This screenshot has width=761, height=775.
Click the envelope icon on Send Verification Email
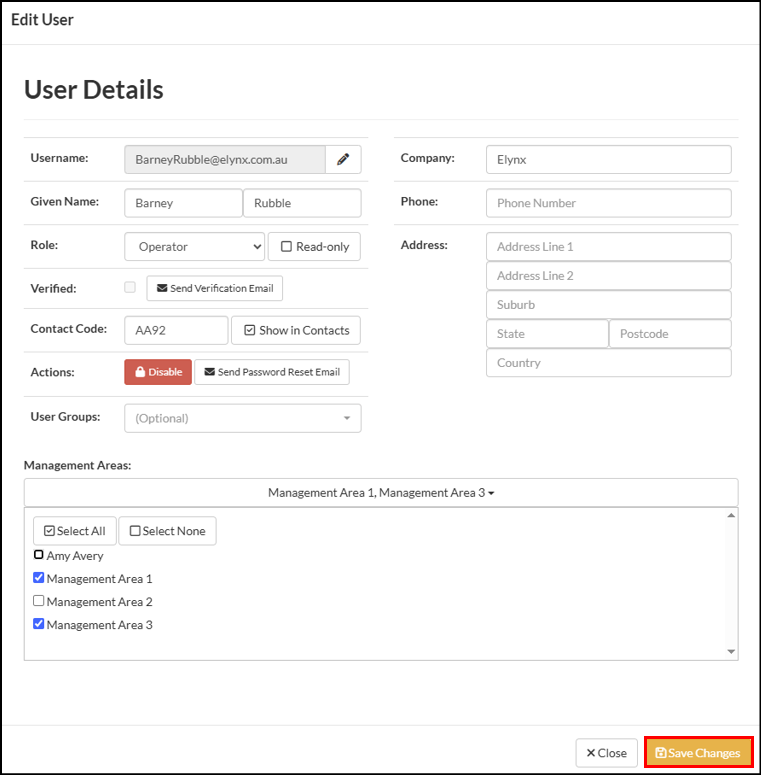click(x=162, y=288)
